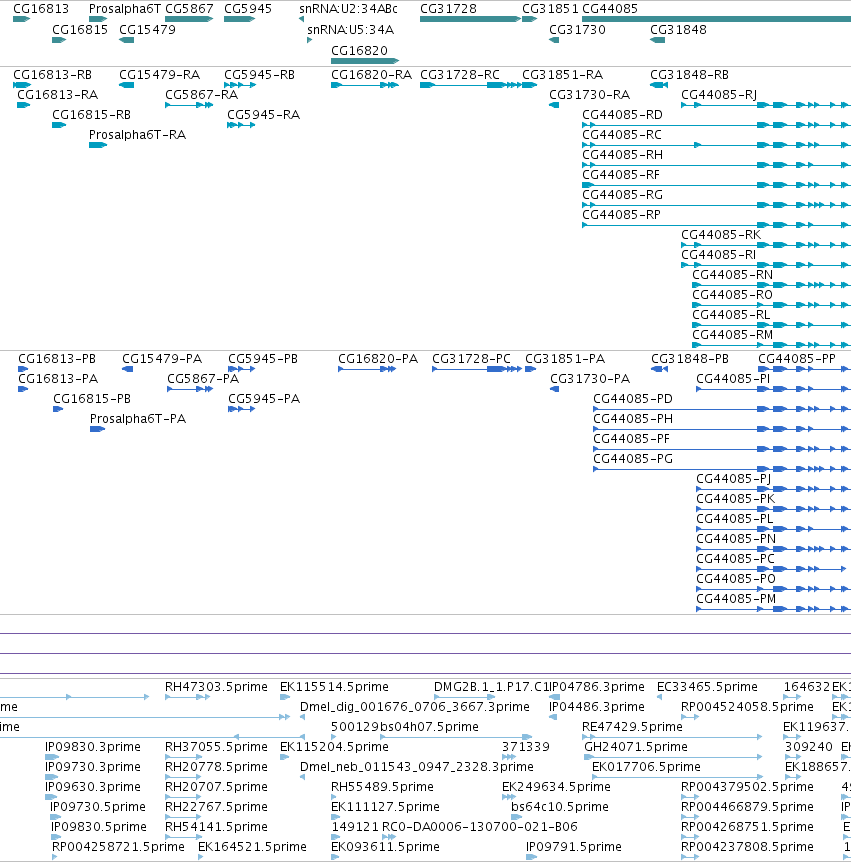Screen dimensions: 851x862
Task: Select transcript CG44085-RH
Action: 622,155
